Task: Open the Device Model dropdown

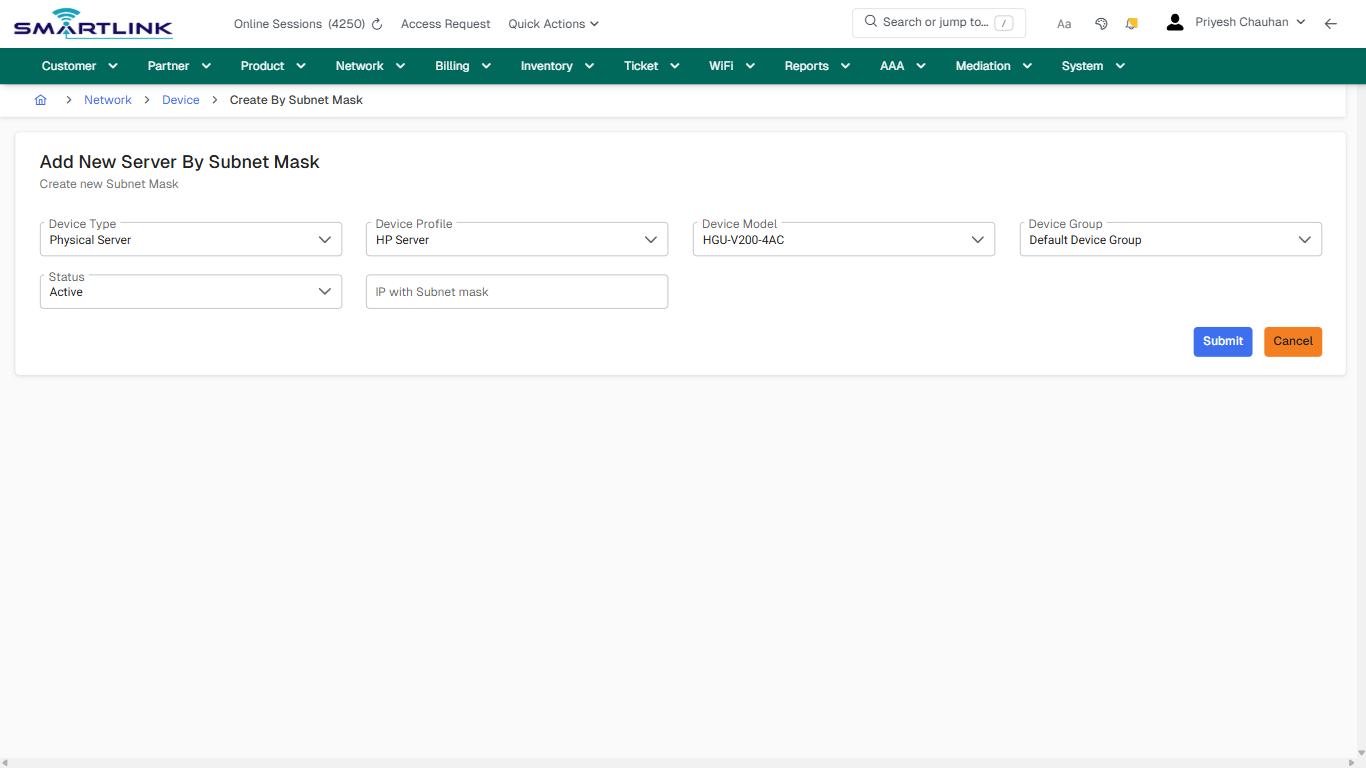Action: (x=977, y=239)
